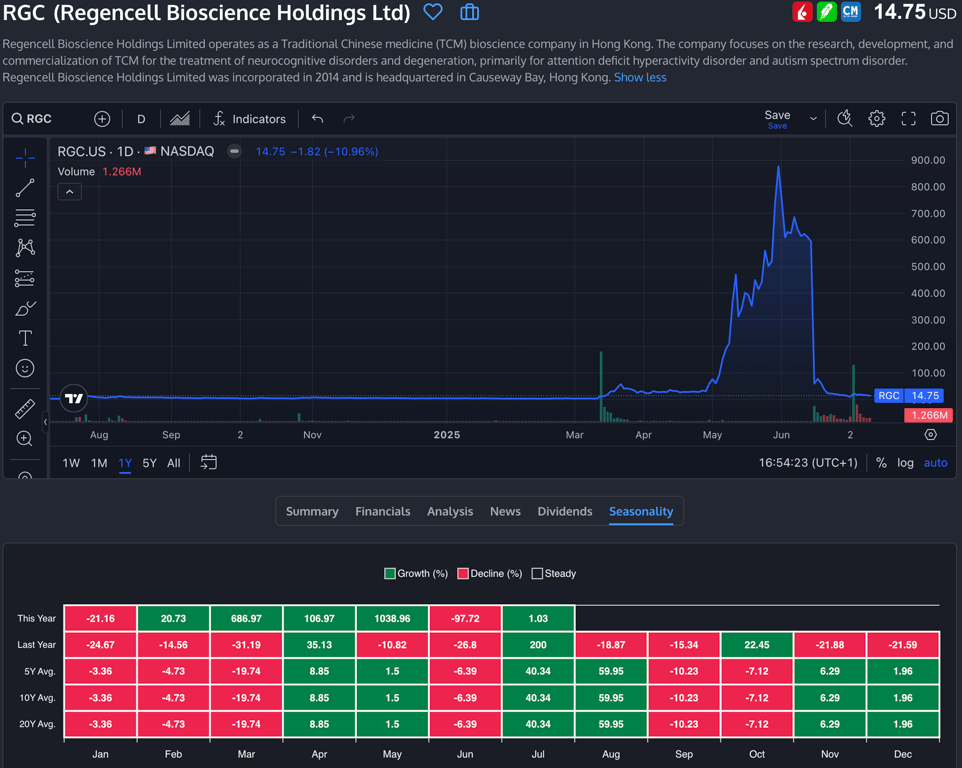Open the emoji icons tool
This screenshot has width=962, height=768.
pyautogui.click(x=25, y=369)
